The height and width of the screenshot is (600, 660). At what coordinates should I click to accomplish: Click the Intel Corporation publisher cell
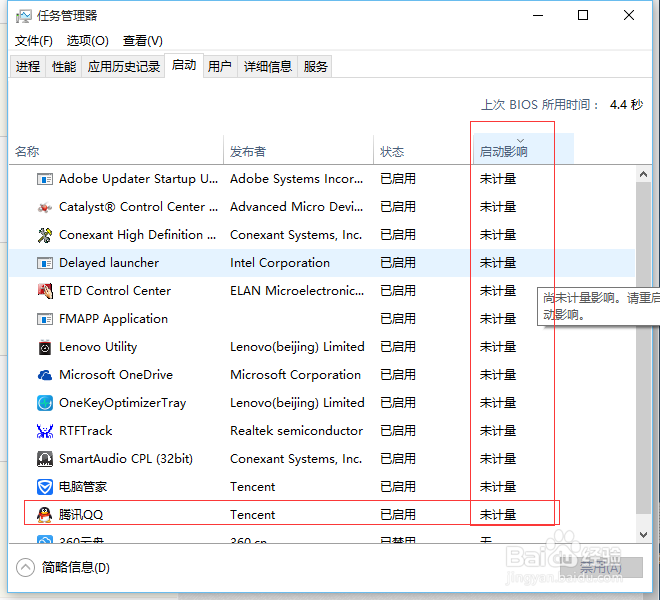click(x=280, y=263)
